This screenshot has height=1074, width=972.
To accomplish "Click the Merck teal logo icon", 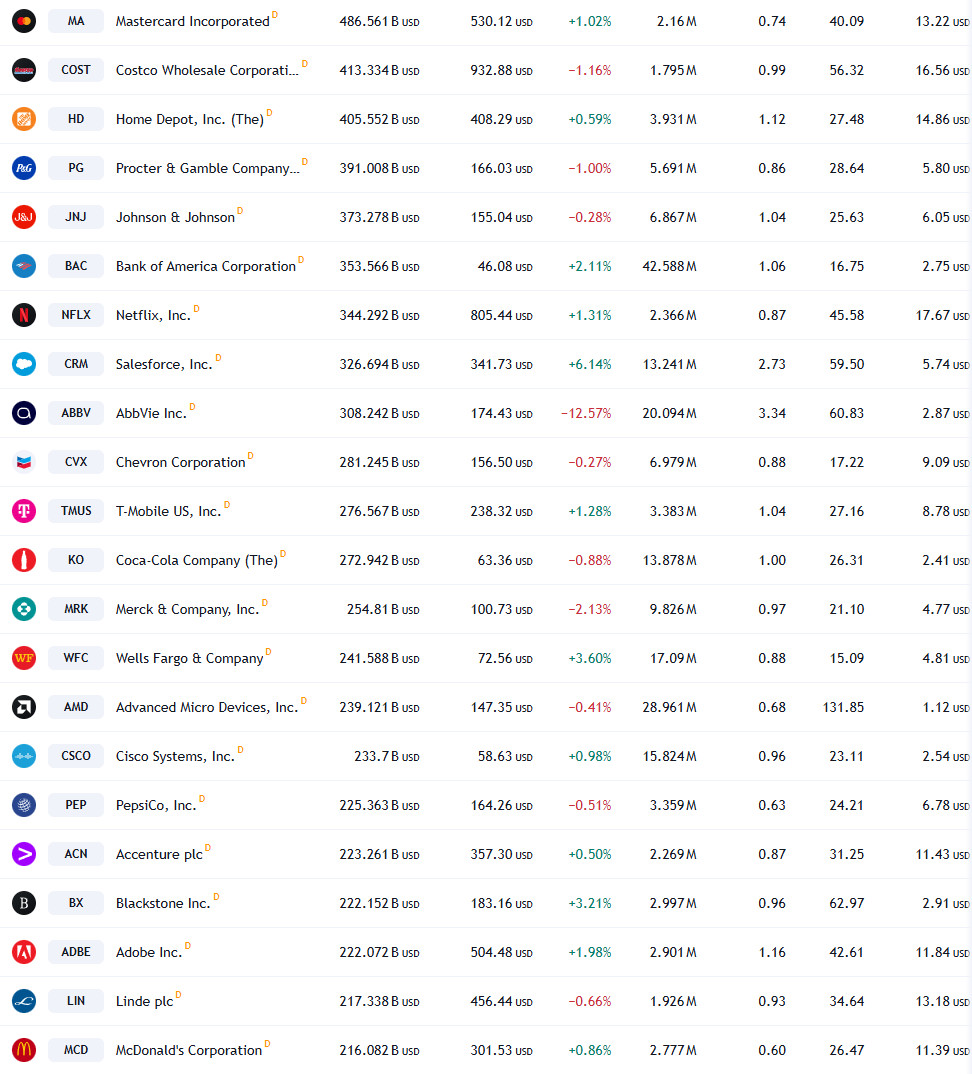I will (24, 609).
